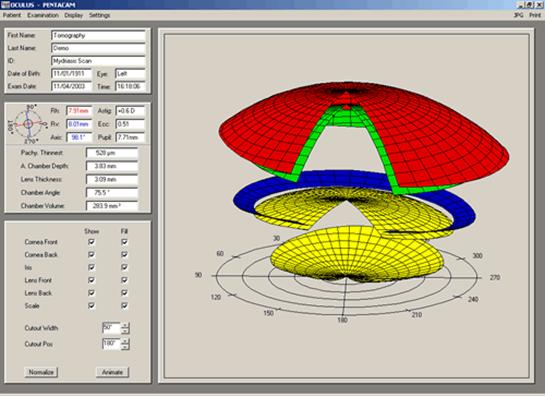The height and width of the screenshot is (396, 545).
Task: Toggle the Iris Fill checkbox
Action: [x=124, y=267]
